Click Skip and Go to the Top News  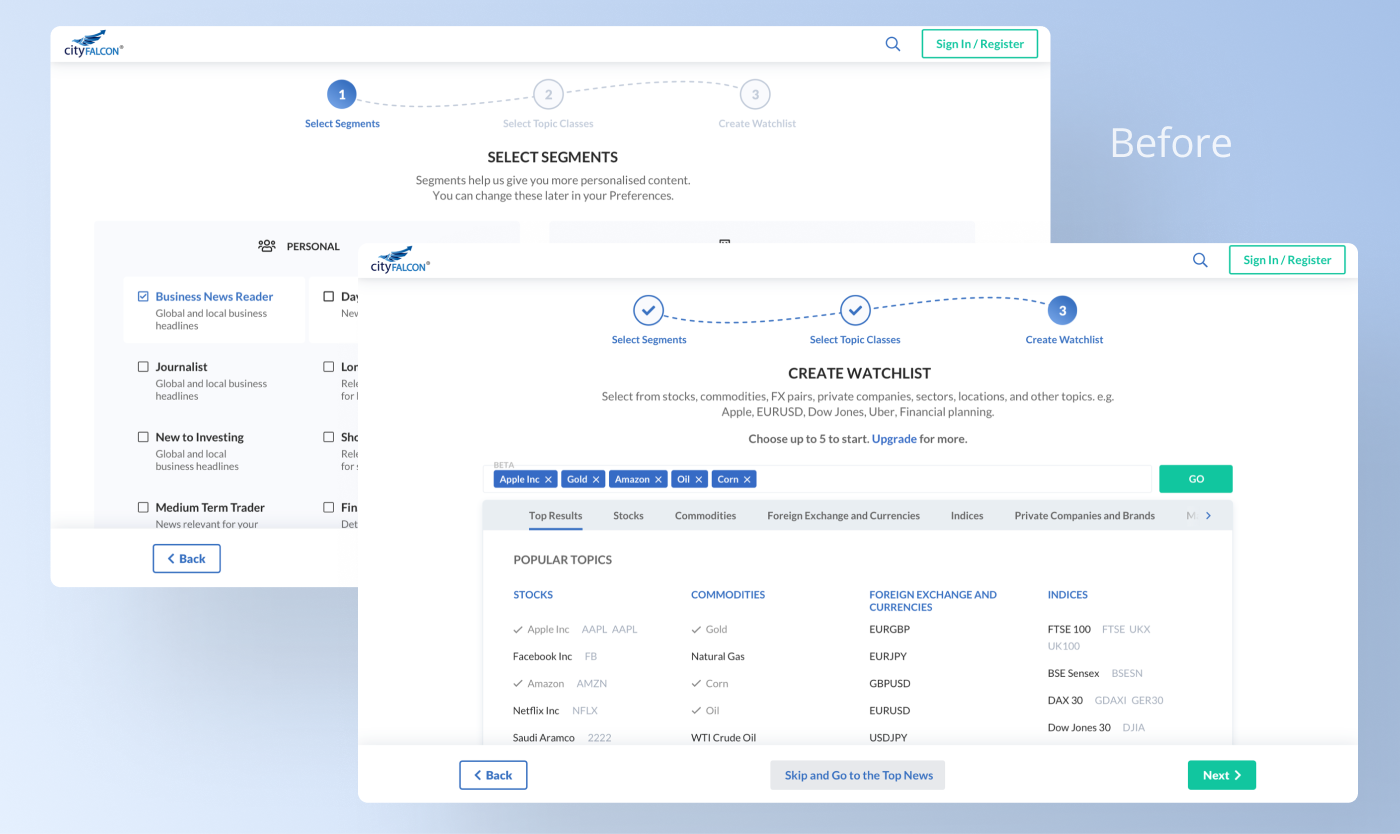coord(858,775)
